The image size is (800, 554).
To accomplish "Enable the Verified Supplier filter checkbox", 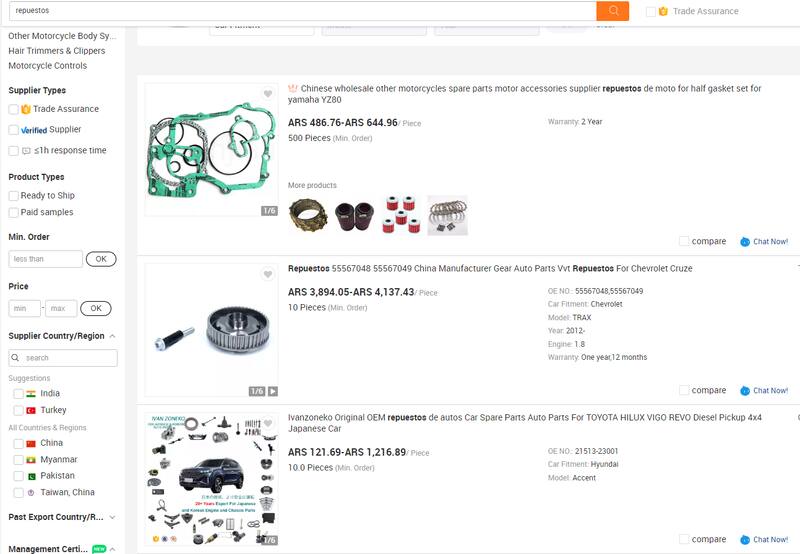I will 14,130.
